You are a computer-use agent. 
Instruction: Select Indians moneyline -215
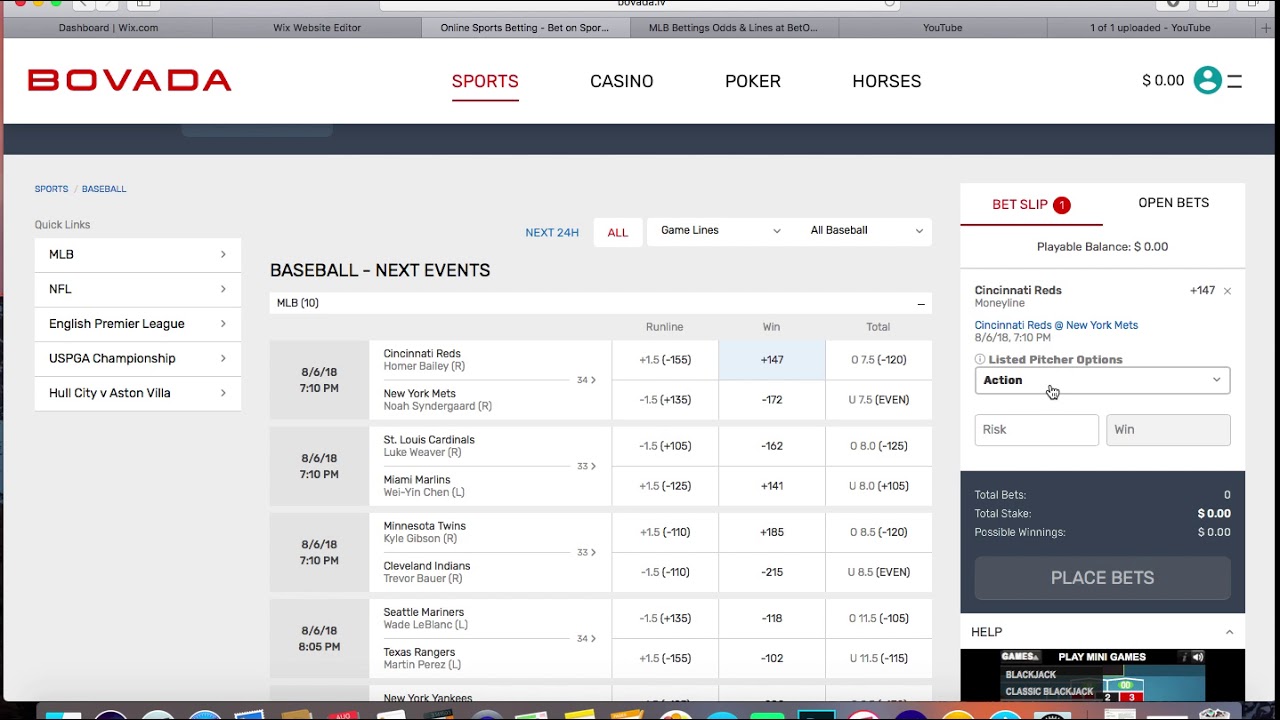[772, 572]
